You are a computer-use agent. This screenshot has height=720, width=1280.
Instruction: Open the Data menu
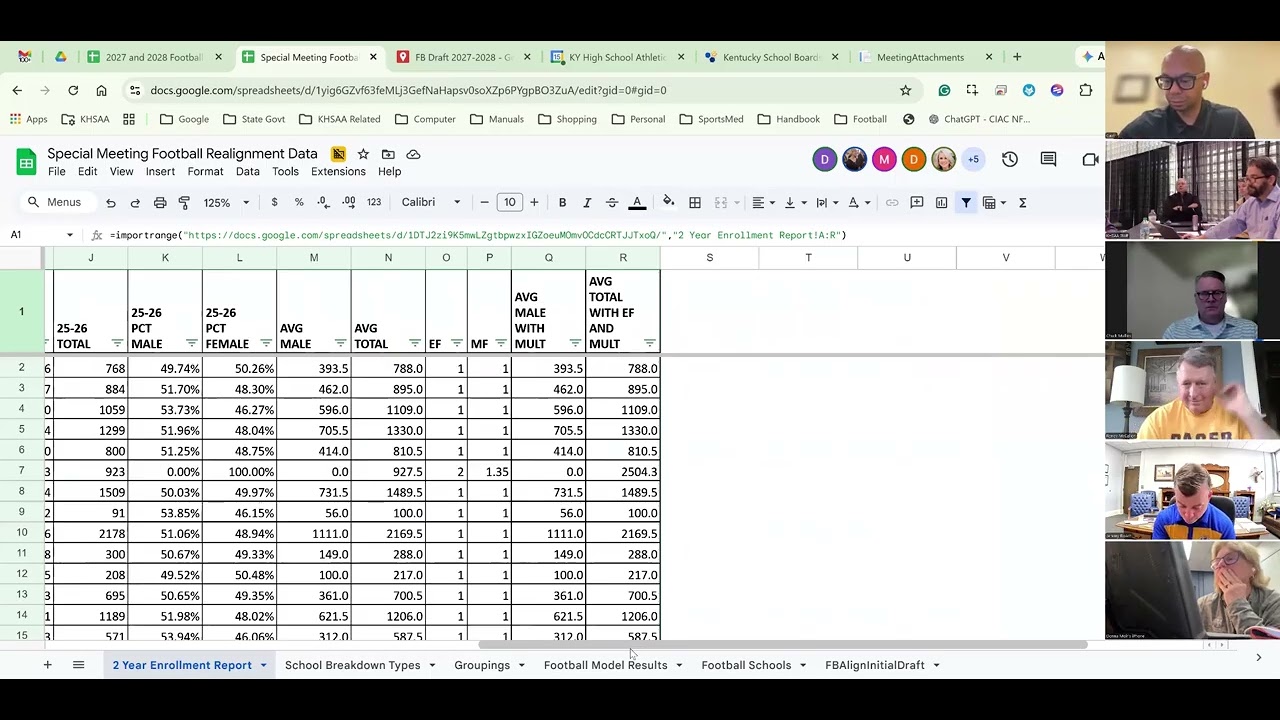point(248,172)
